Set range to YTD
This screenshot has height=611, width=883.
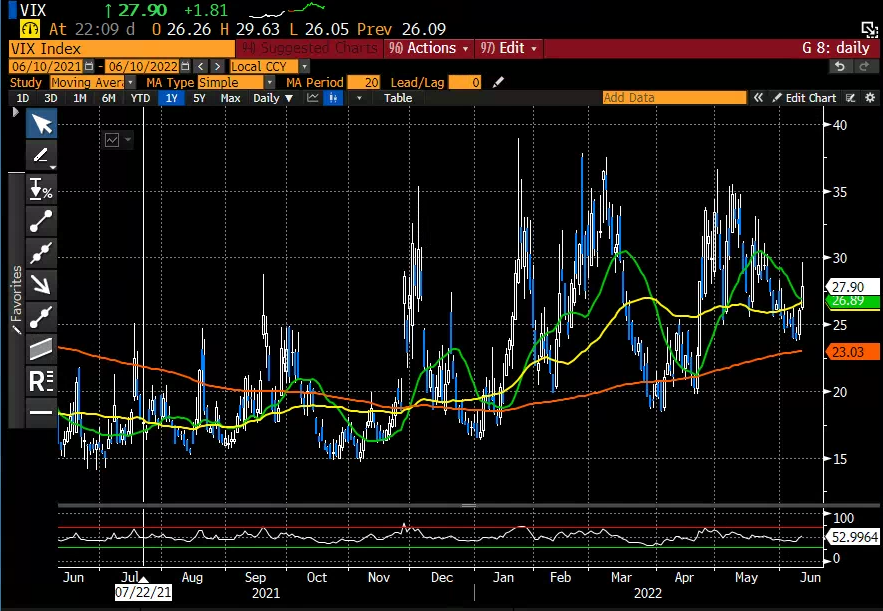pos(140,98)
